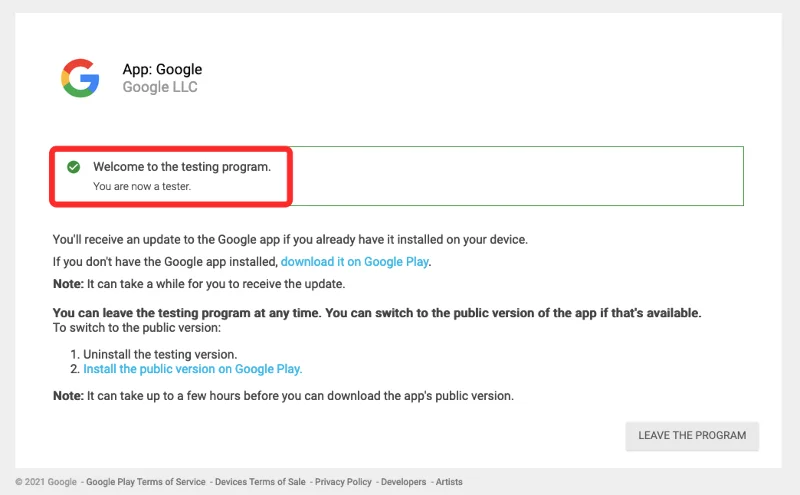Image resolution: width=800 pixels, height=495 pixels.
Task: Open the Devices Terms of Sale link
Action: 260,482
